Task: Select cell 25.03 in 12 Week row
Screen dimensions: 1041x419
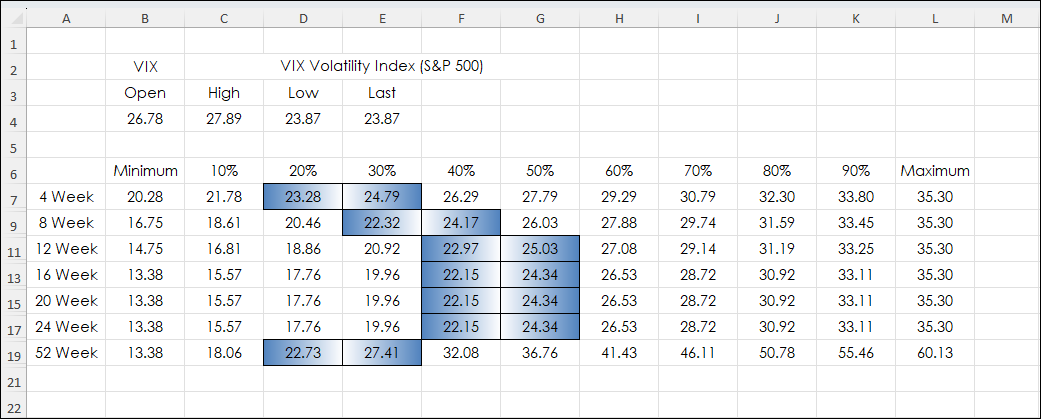Action: [540, 249]
